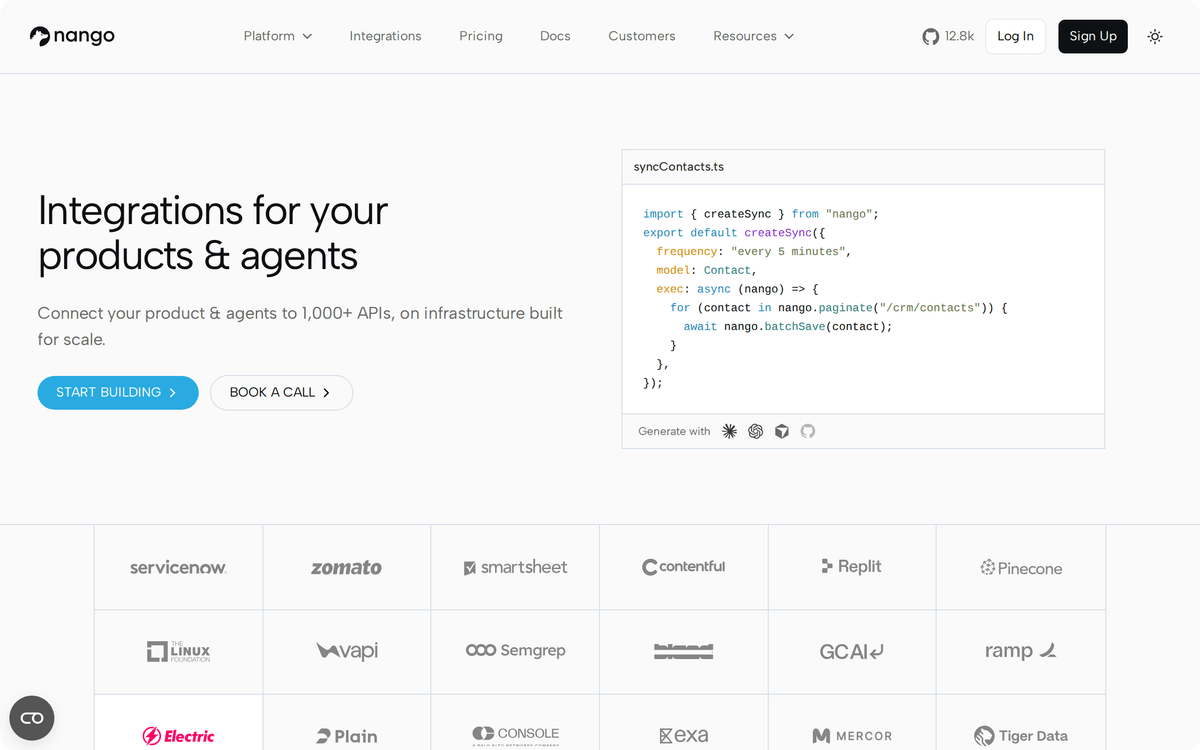Click the "Generate with" label
Viewport: 1200px width, 750px height.
pyautogui.click(x=674, y=431)
